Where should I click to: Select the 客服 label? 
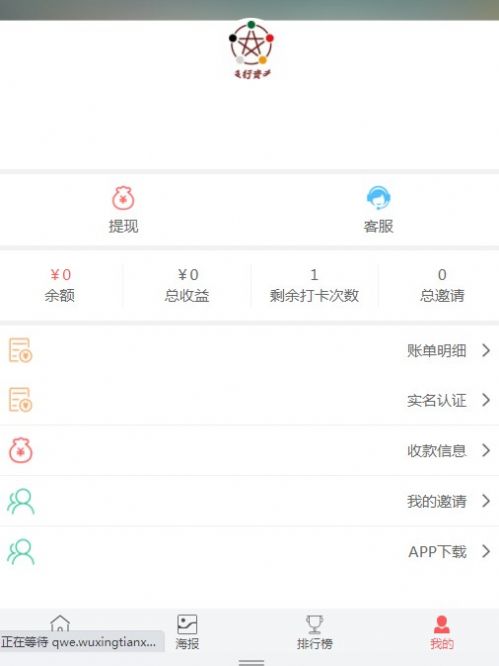(x=378, y=226)
